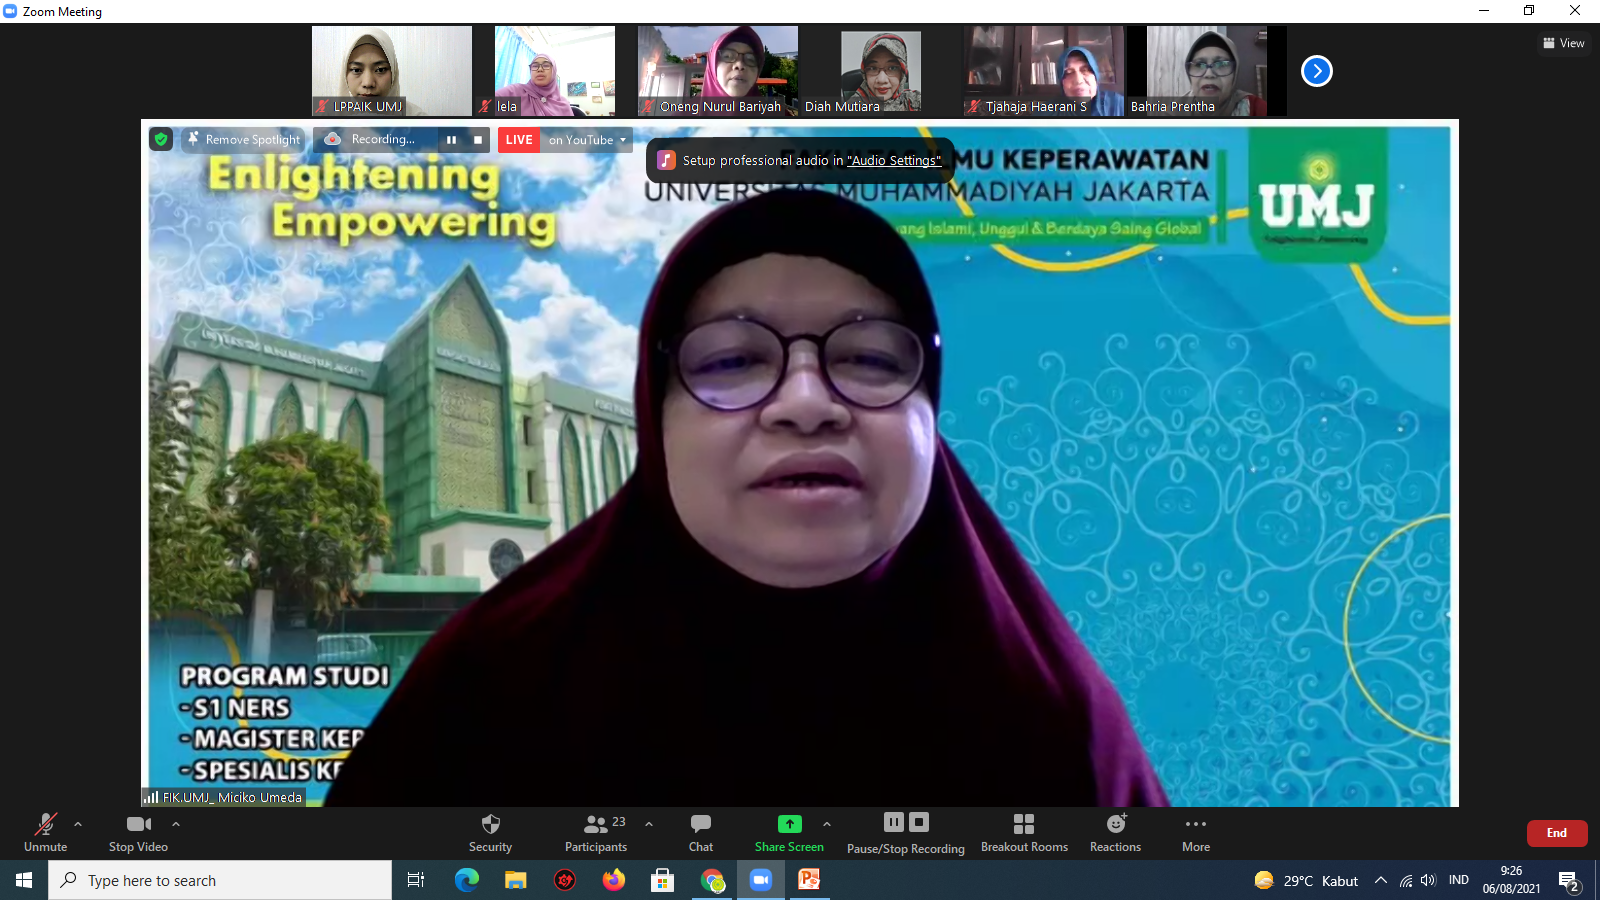
Task: Stop recording from top Recording indicator
Action: [x=478, y=140]
